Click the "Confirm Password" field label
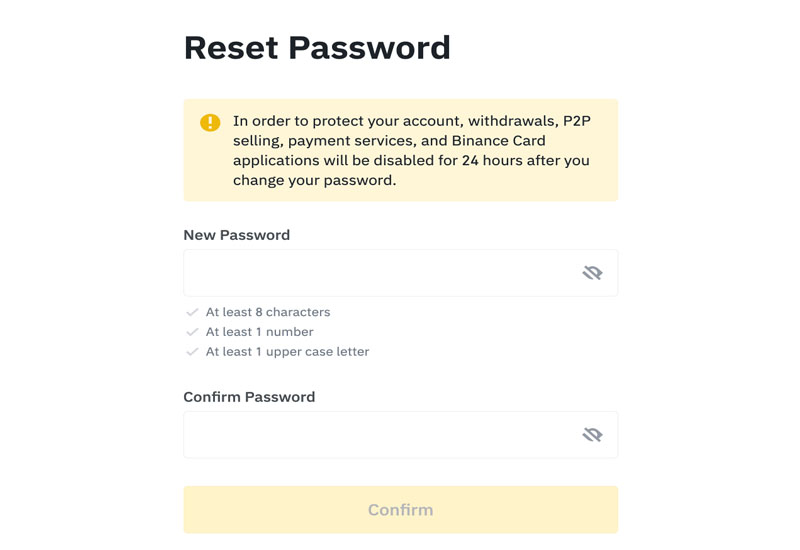The width and height of the screenshot is (800, 550). (x=249, y=397)
